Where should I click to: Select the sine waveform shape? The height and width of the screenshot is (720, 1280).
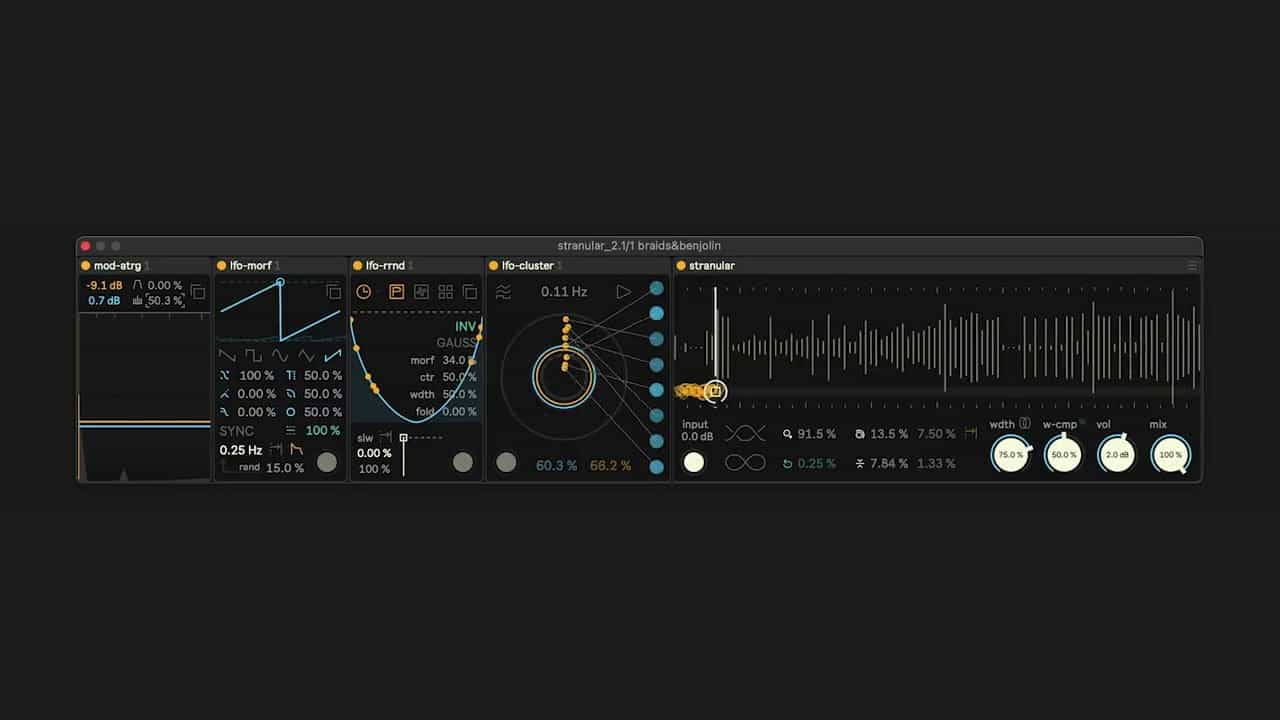(280, 355)
